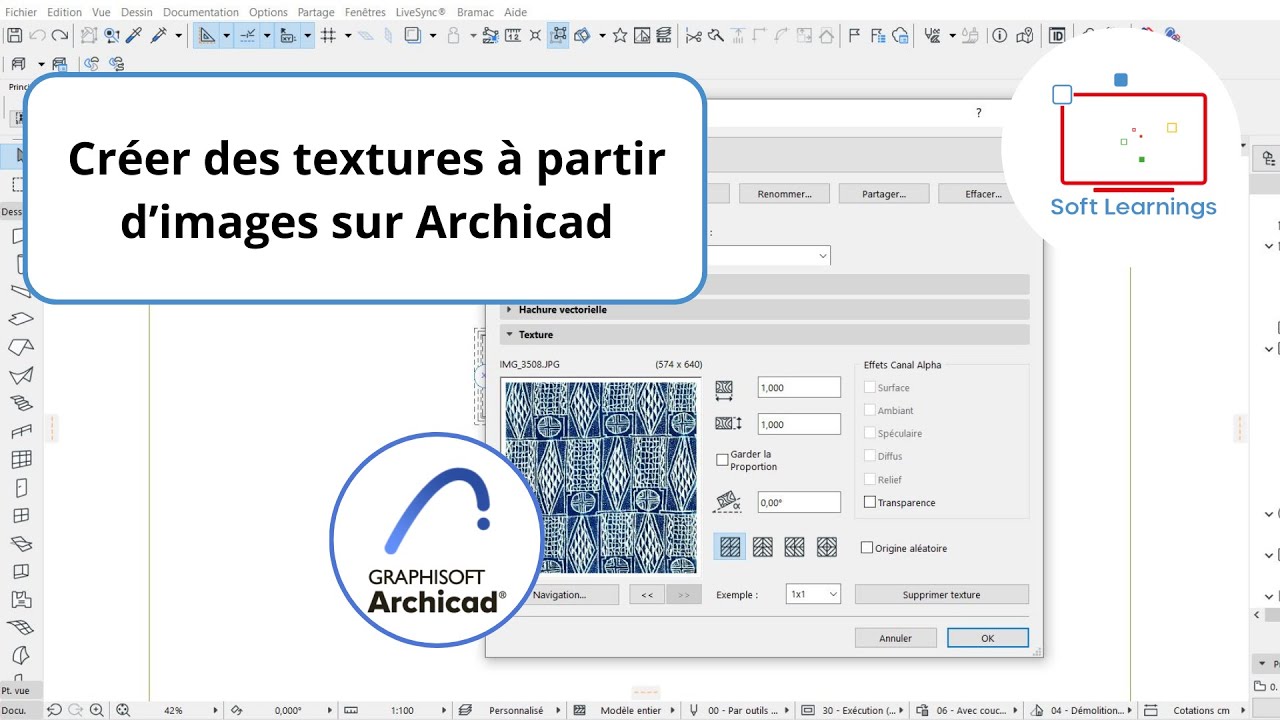Image resolution: width=1280 pixels, height=720 pixels.
Task: Select the third texture mirroring pattern icon
Action: point(794,547)
